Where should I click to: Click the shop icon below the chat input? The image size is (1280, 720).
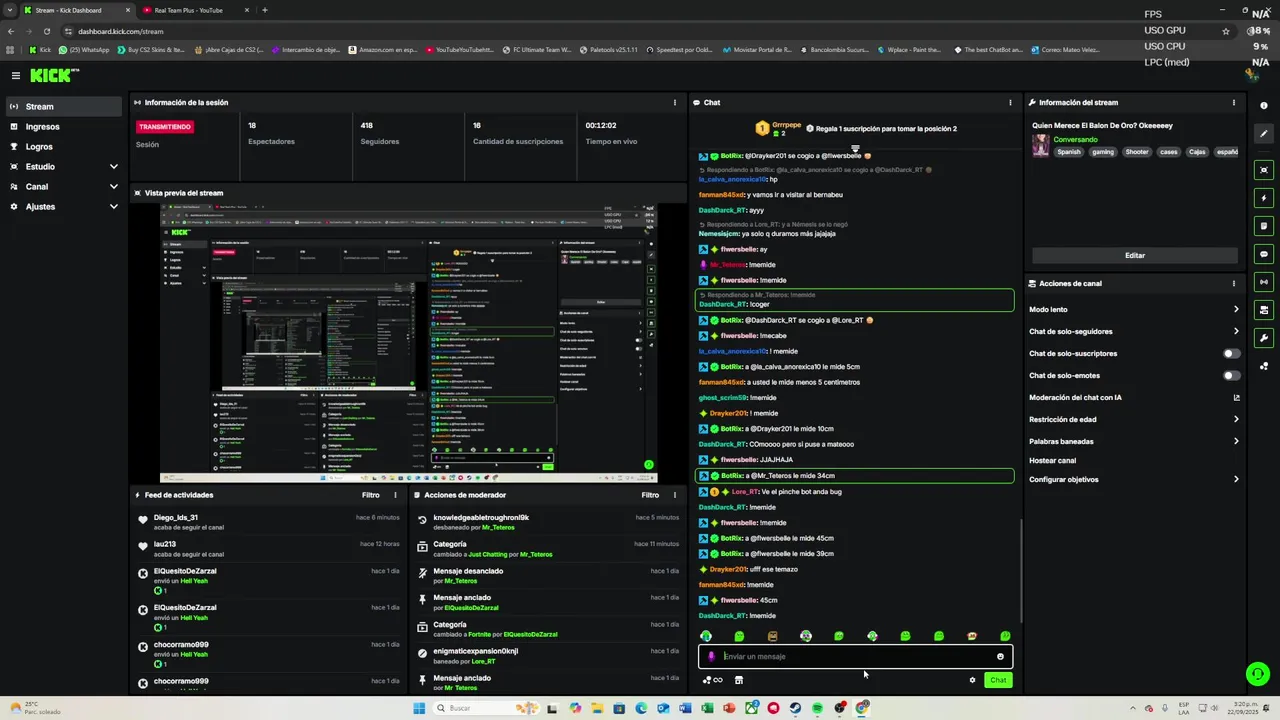pyautogui.click(x=739, y=680)
